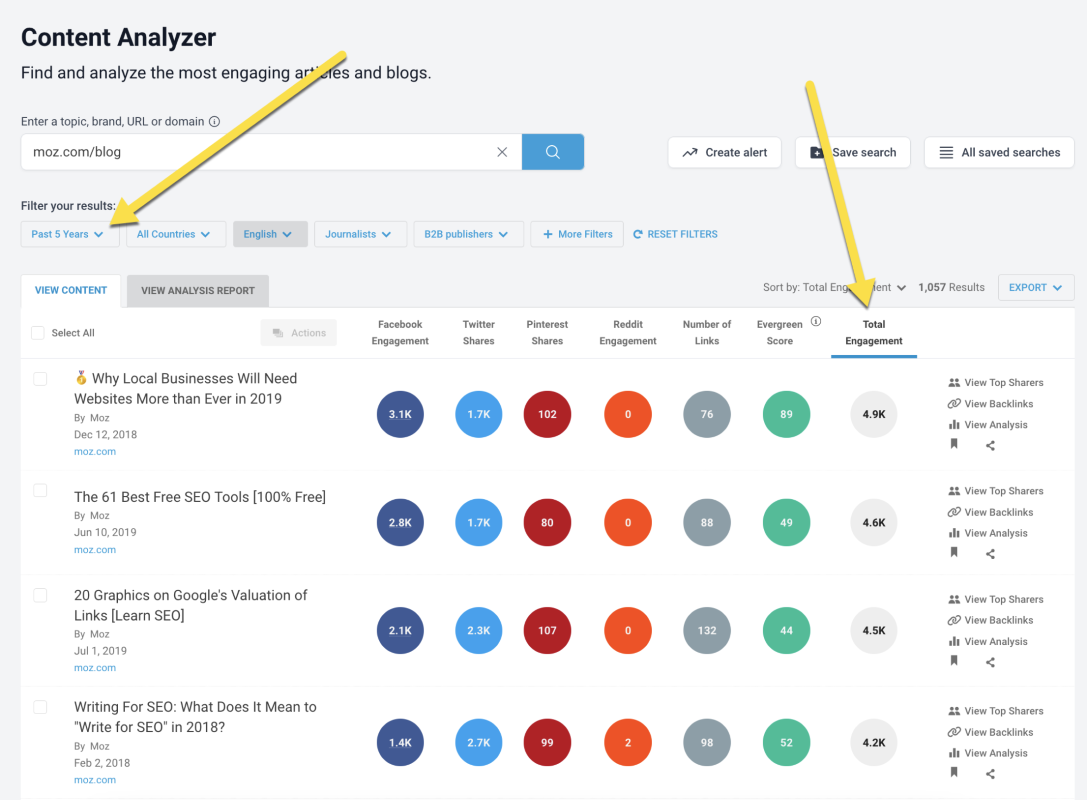1087x800 pixels.
Task: Sort by the Facebook Engagement column header
Action: [x=400, y=333]
